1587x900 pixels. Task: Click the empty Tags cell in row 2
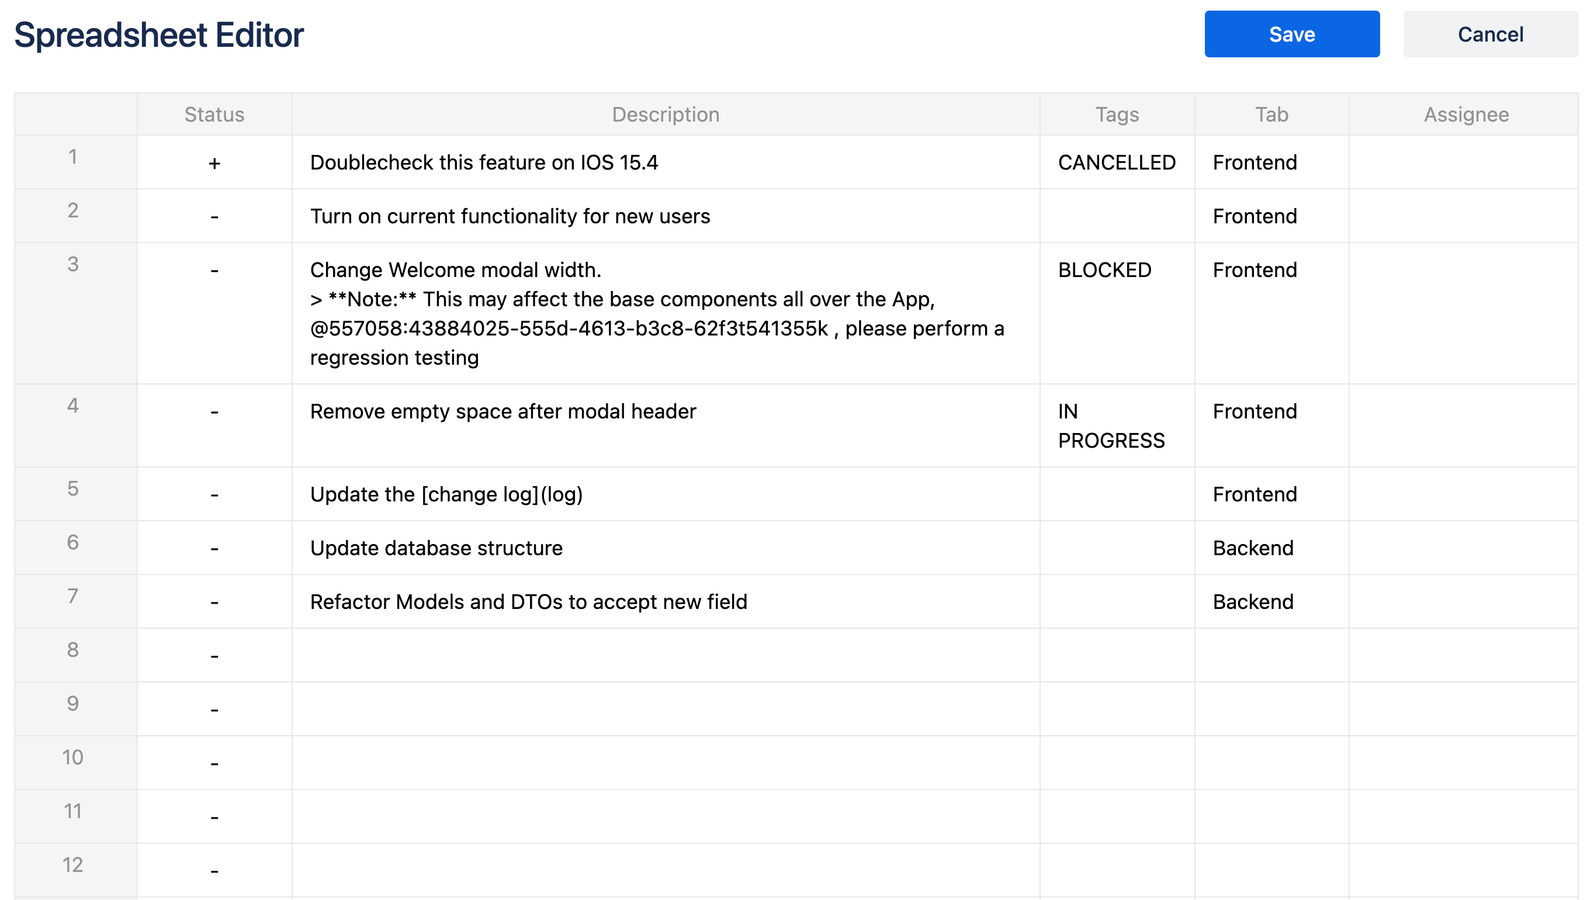click(x=1117, y=216)
